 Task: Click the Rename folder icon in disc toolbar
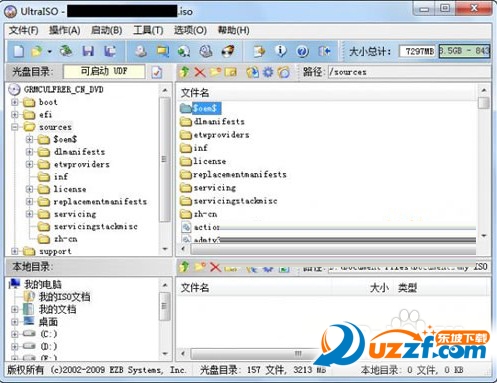tap(231, 72)
